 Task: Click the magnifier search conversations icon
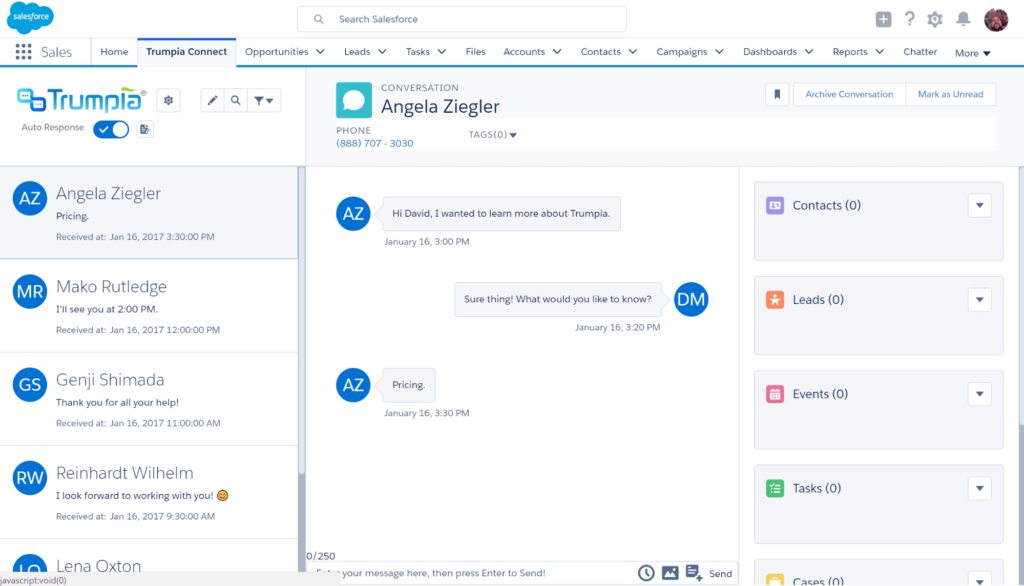(x=235, y=100)
